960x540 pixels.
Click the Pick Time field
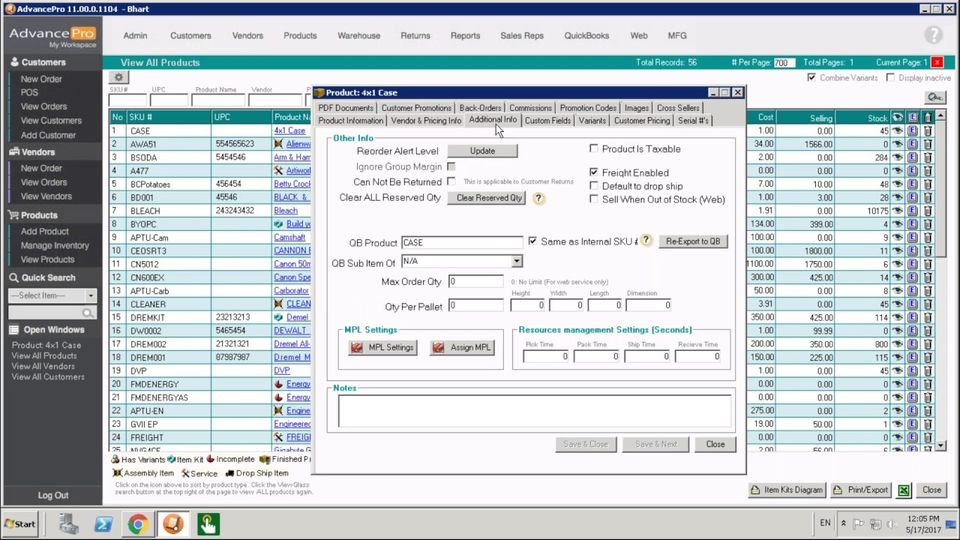546,356
